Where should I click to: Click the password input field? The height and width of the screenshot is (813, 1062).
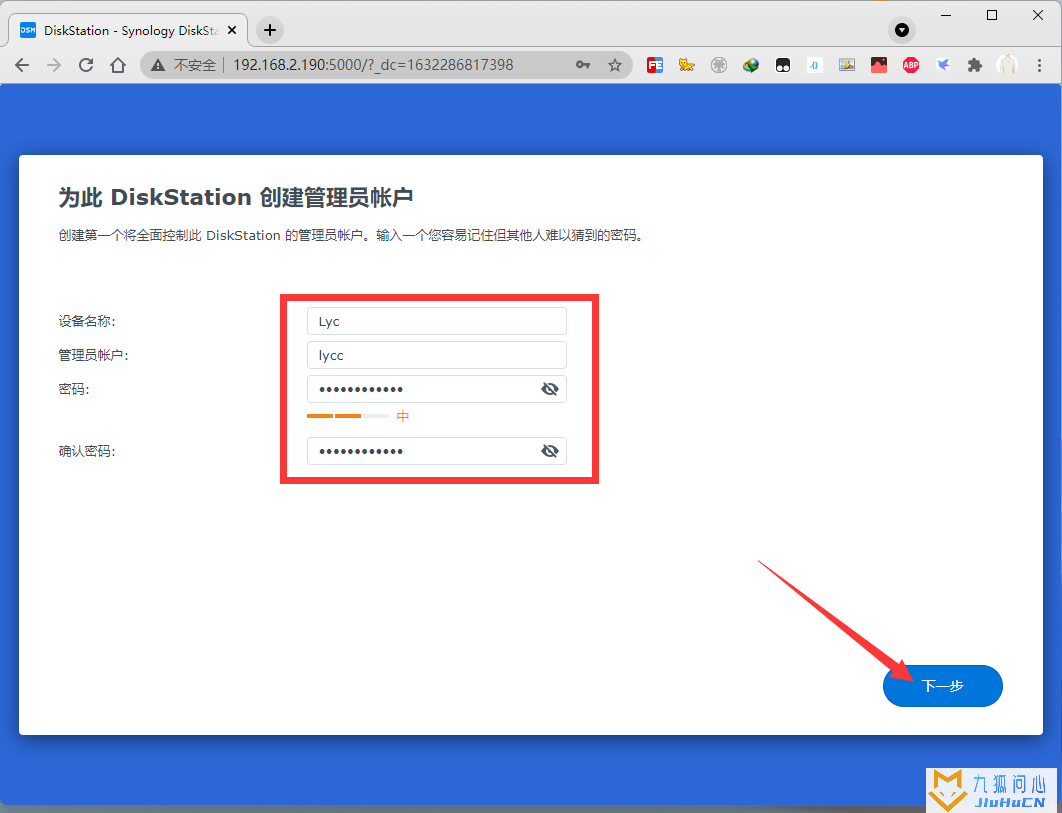(437, 389)
